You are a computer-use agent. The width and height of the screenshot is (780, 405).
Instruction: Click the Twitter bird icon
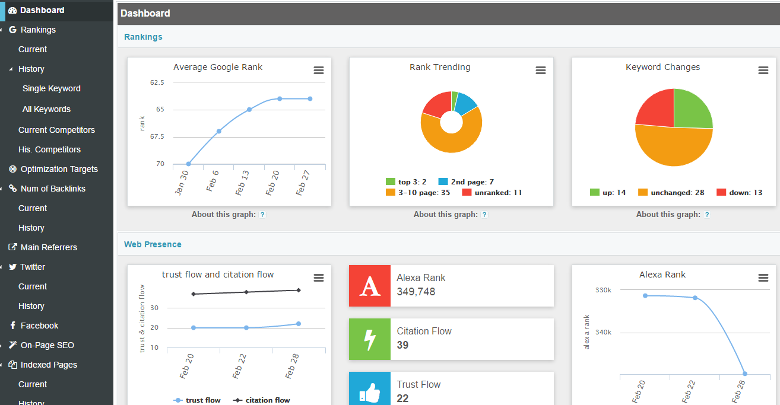[x=13, y=267]
